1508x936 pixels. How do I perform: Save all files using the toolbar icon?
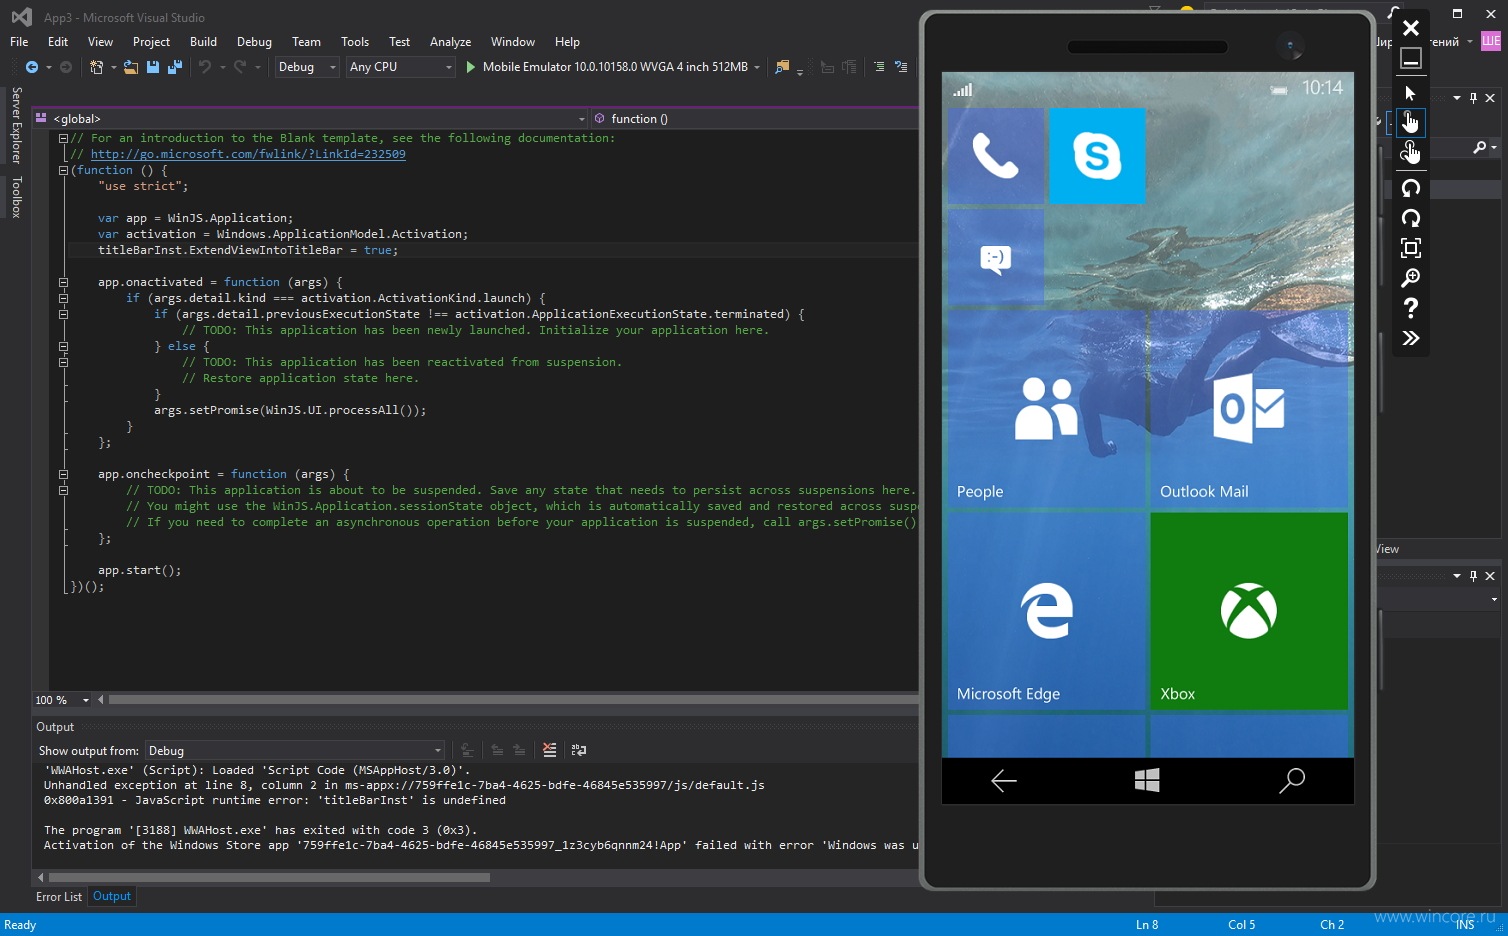click(x=174, y=67)
